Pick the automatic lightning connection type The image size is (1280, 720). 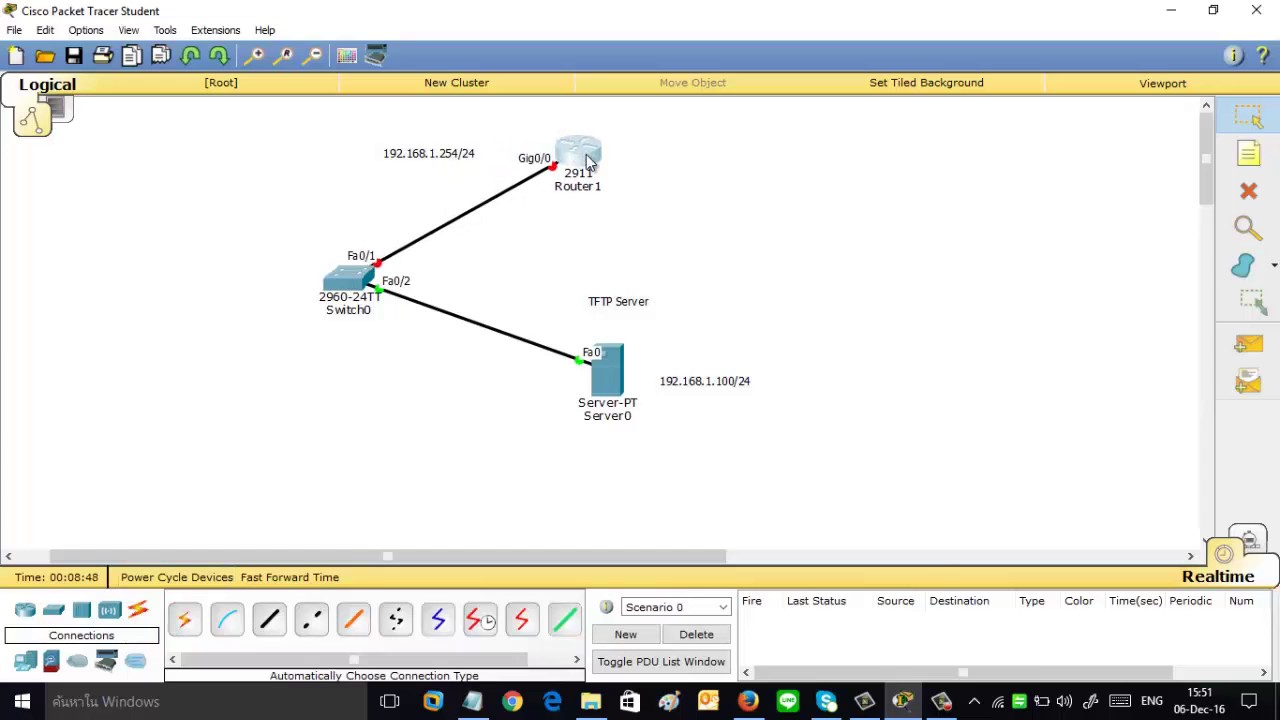(x=185, y=620)
